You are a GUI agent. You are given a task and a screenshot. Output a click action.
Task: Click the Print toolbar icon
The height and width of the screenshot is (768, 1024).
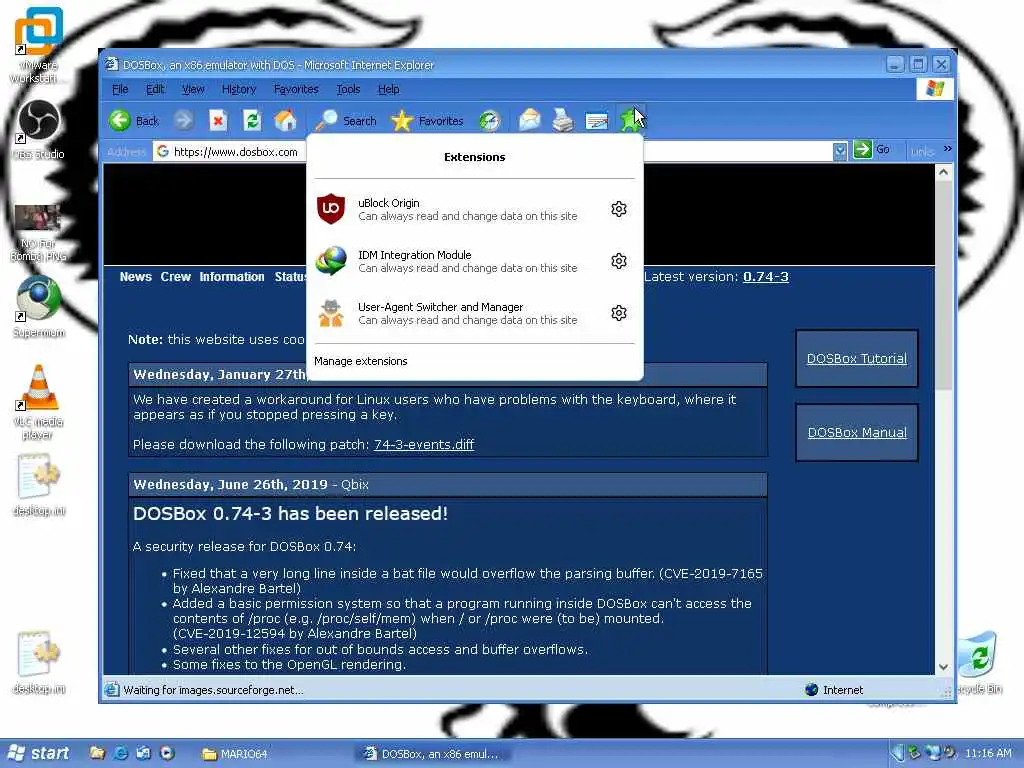click(x=563, y=120)
